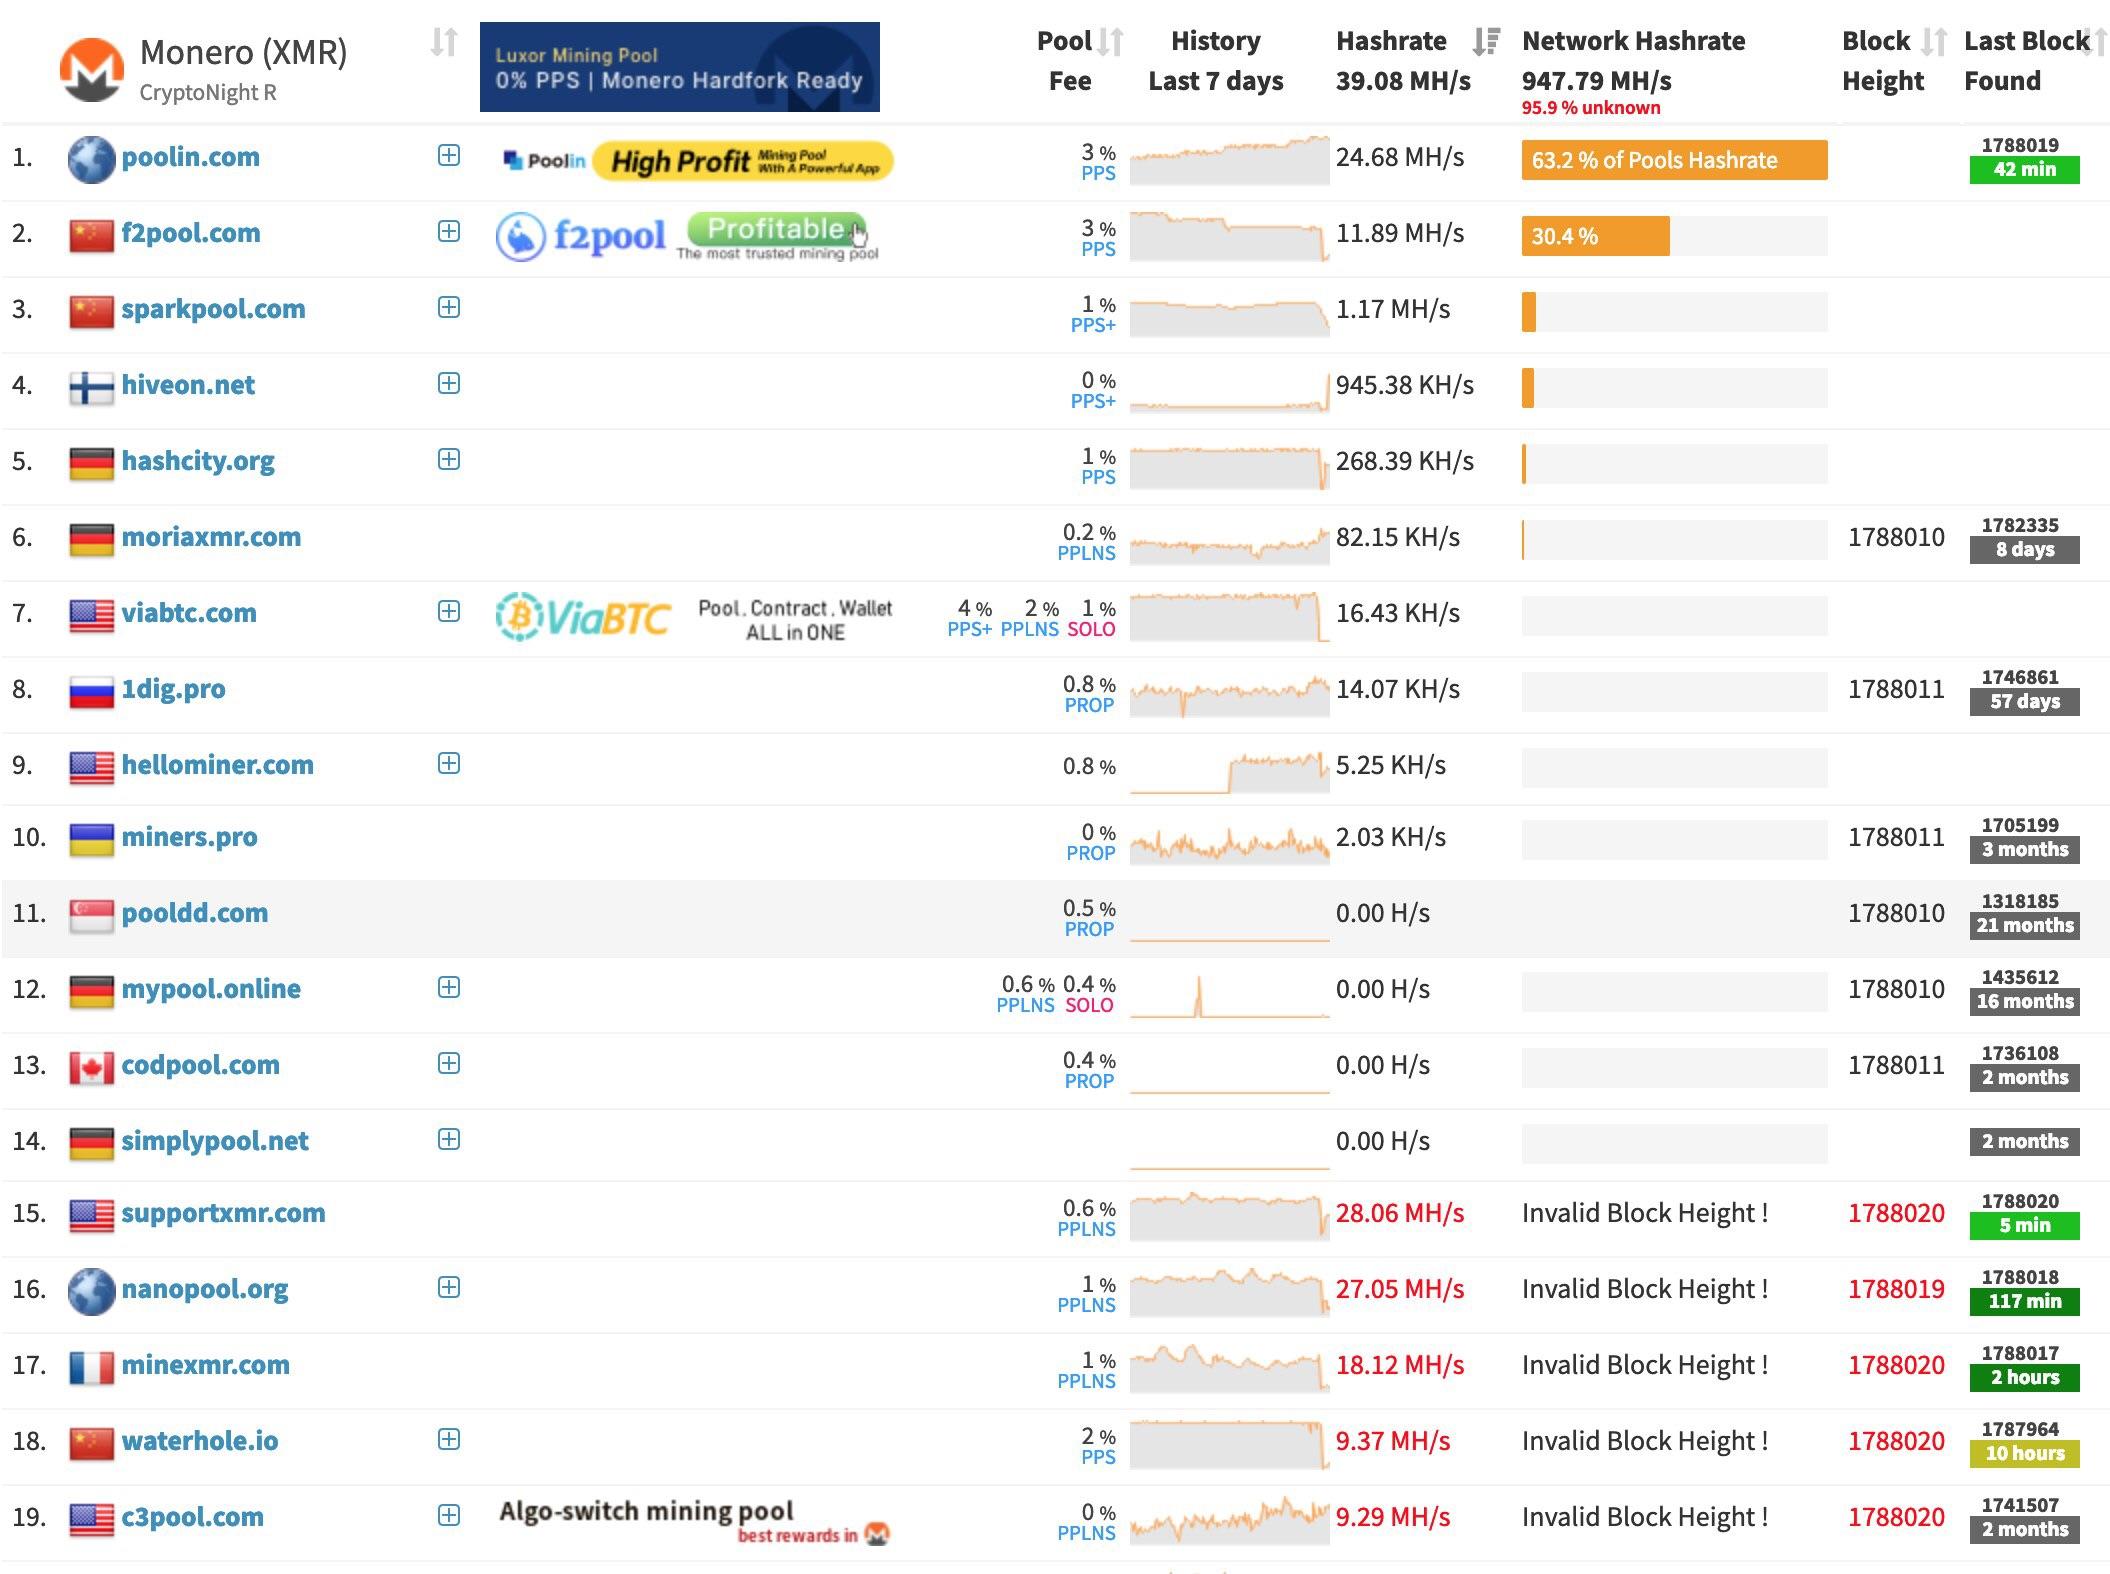Click the globe icon next to poolin.com
Screen dimensions: 2110x1574
(x=92, y=160)
